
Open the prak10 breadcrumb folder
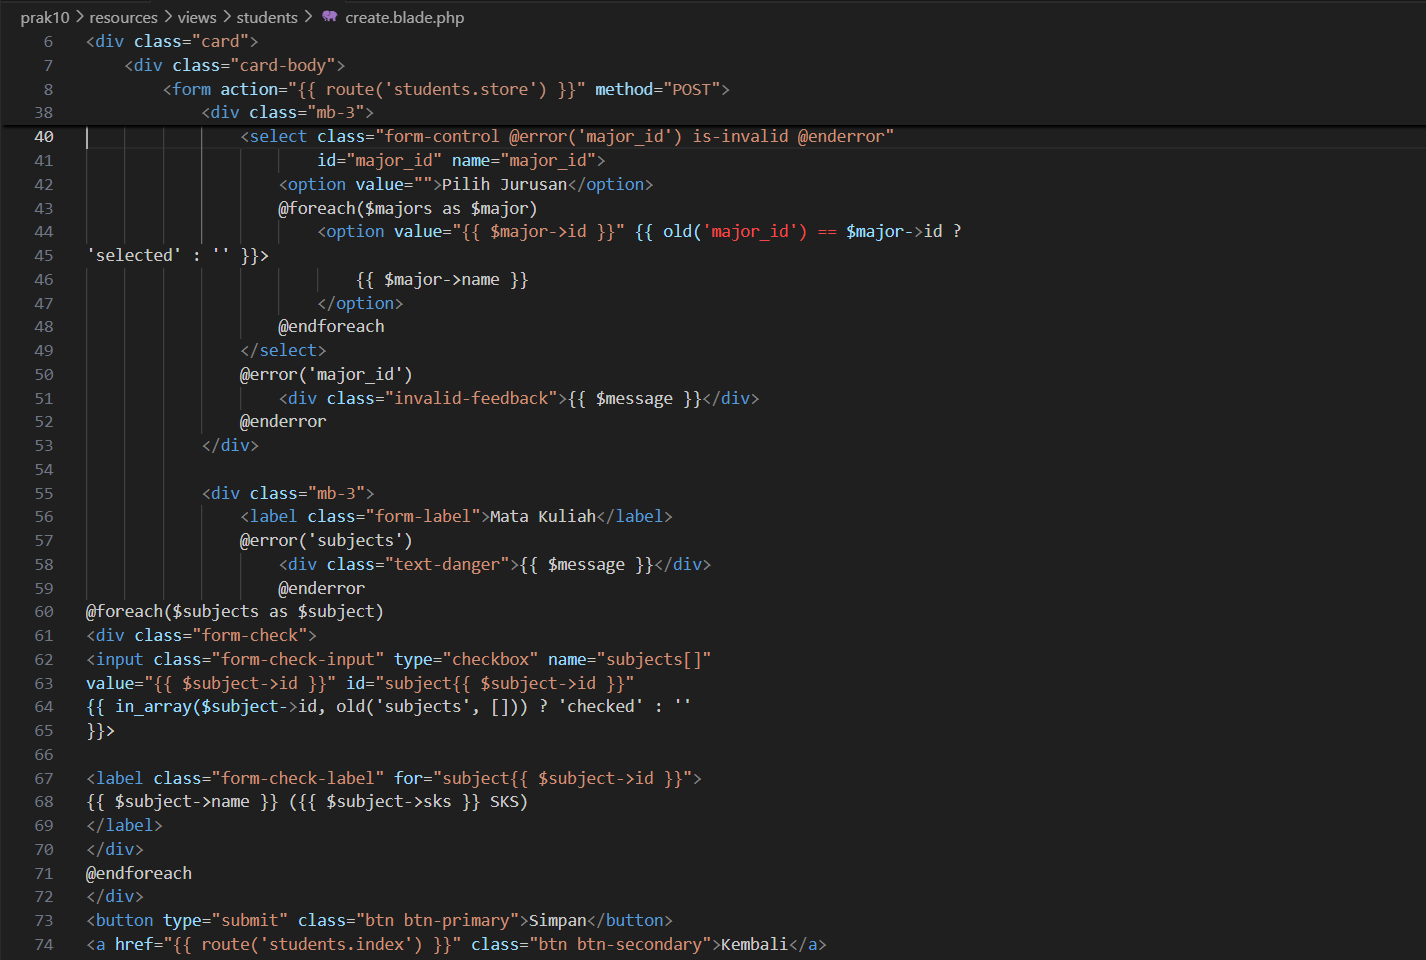(x=45, y=17)
